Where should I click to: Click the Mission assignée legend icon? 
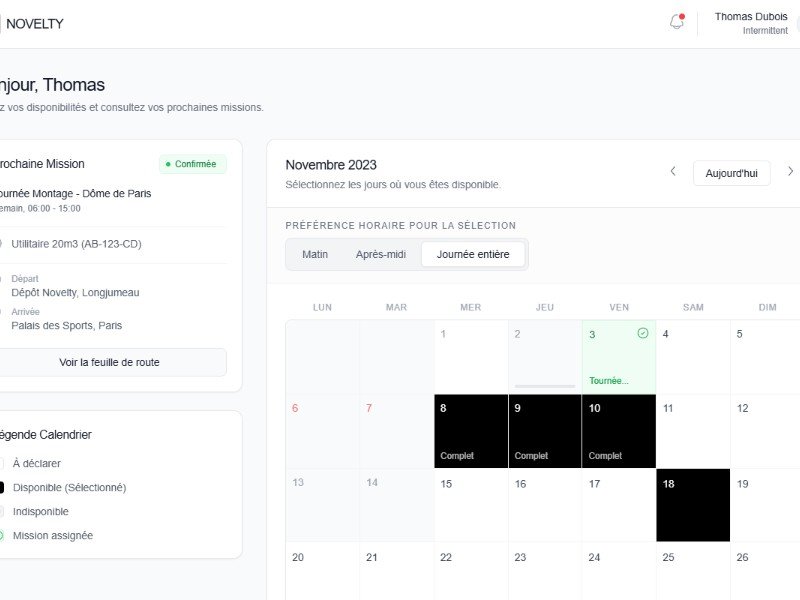click(1, 535)
